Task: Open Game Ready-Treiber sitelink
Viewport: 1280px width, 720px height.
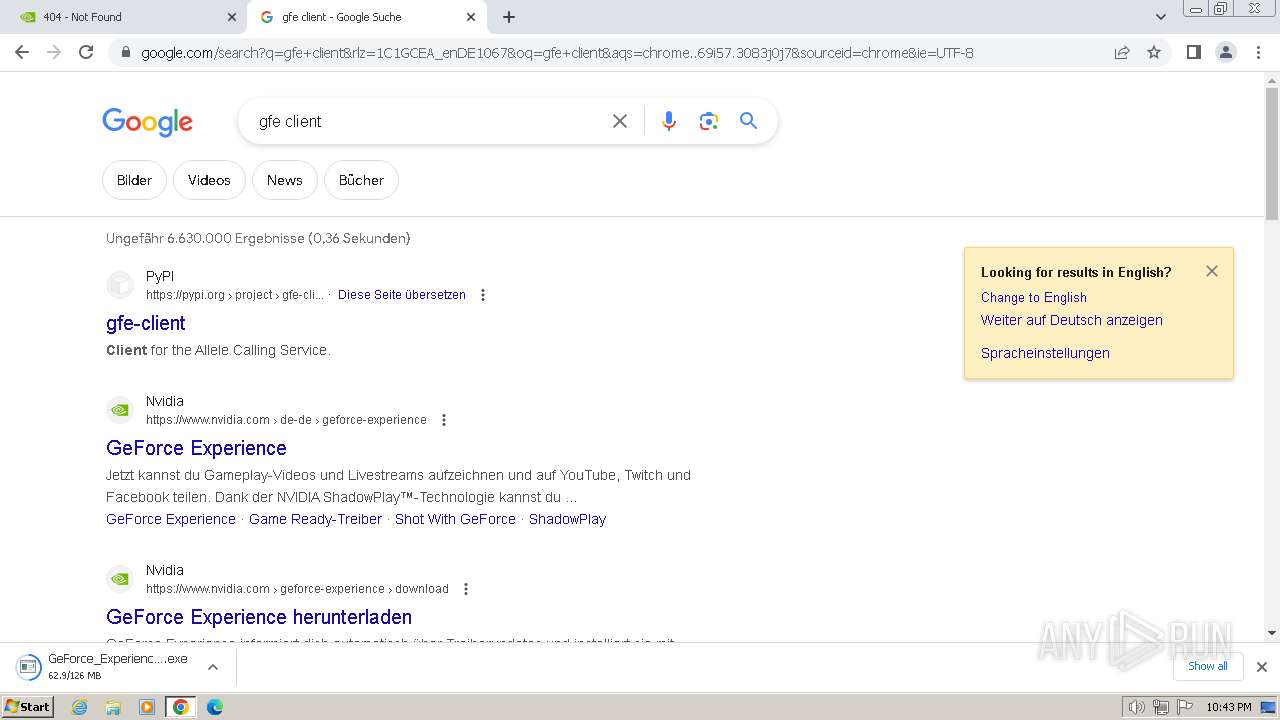Action: pos(315,519)
